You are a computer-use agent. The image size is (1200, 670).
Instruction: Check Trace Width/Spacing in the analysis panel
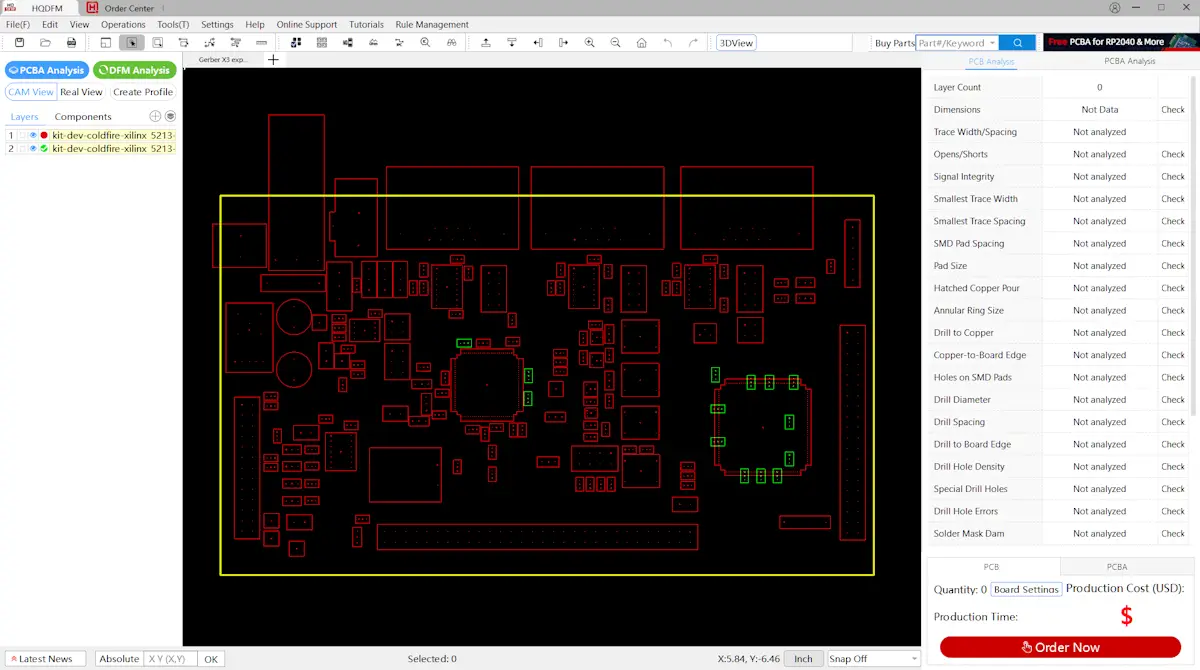coord(1172,131)
